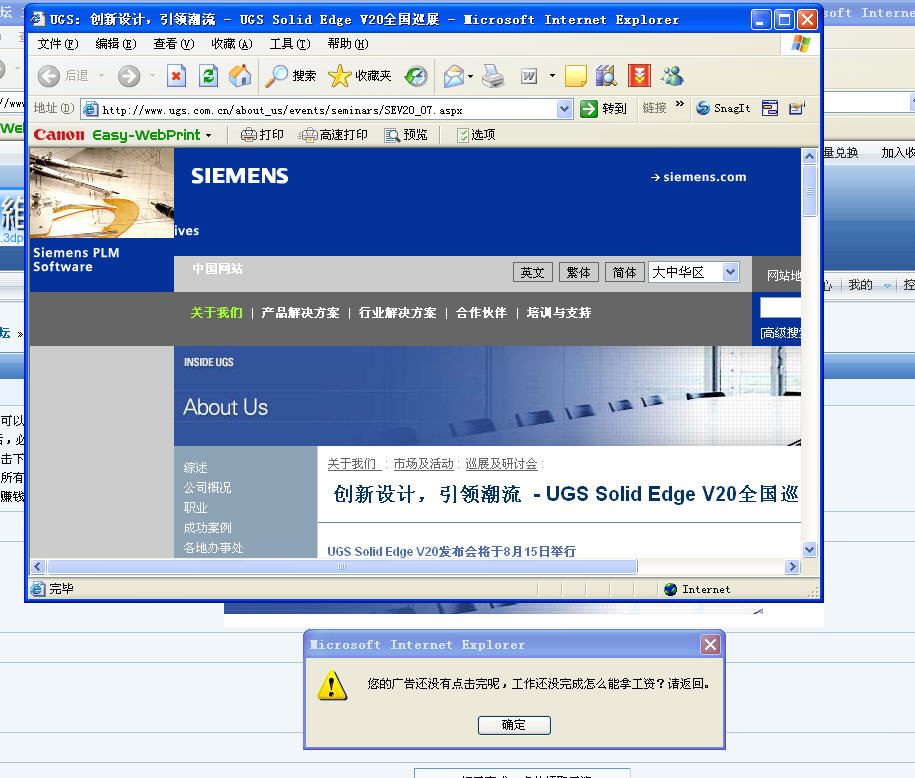The width and height of the screenshot is (915, 778).
Task: Close the Microsoft Internet Explorer alert dialog
Action: [x=710, y=645]
